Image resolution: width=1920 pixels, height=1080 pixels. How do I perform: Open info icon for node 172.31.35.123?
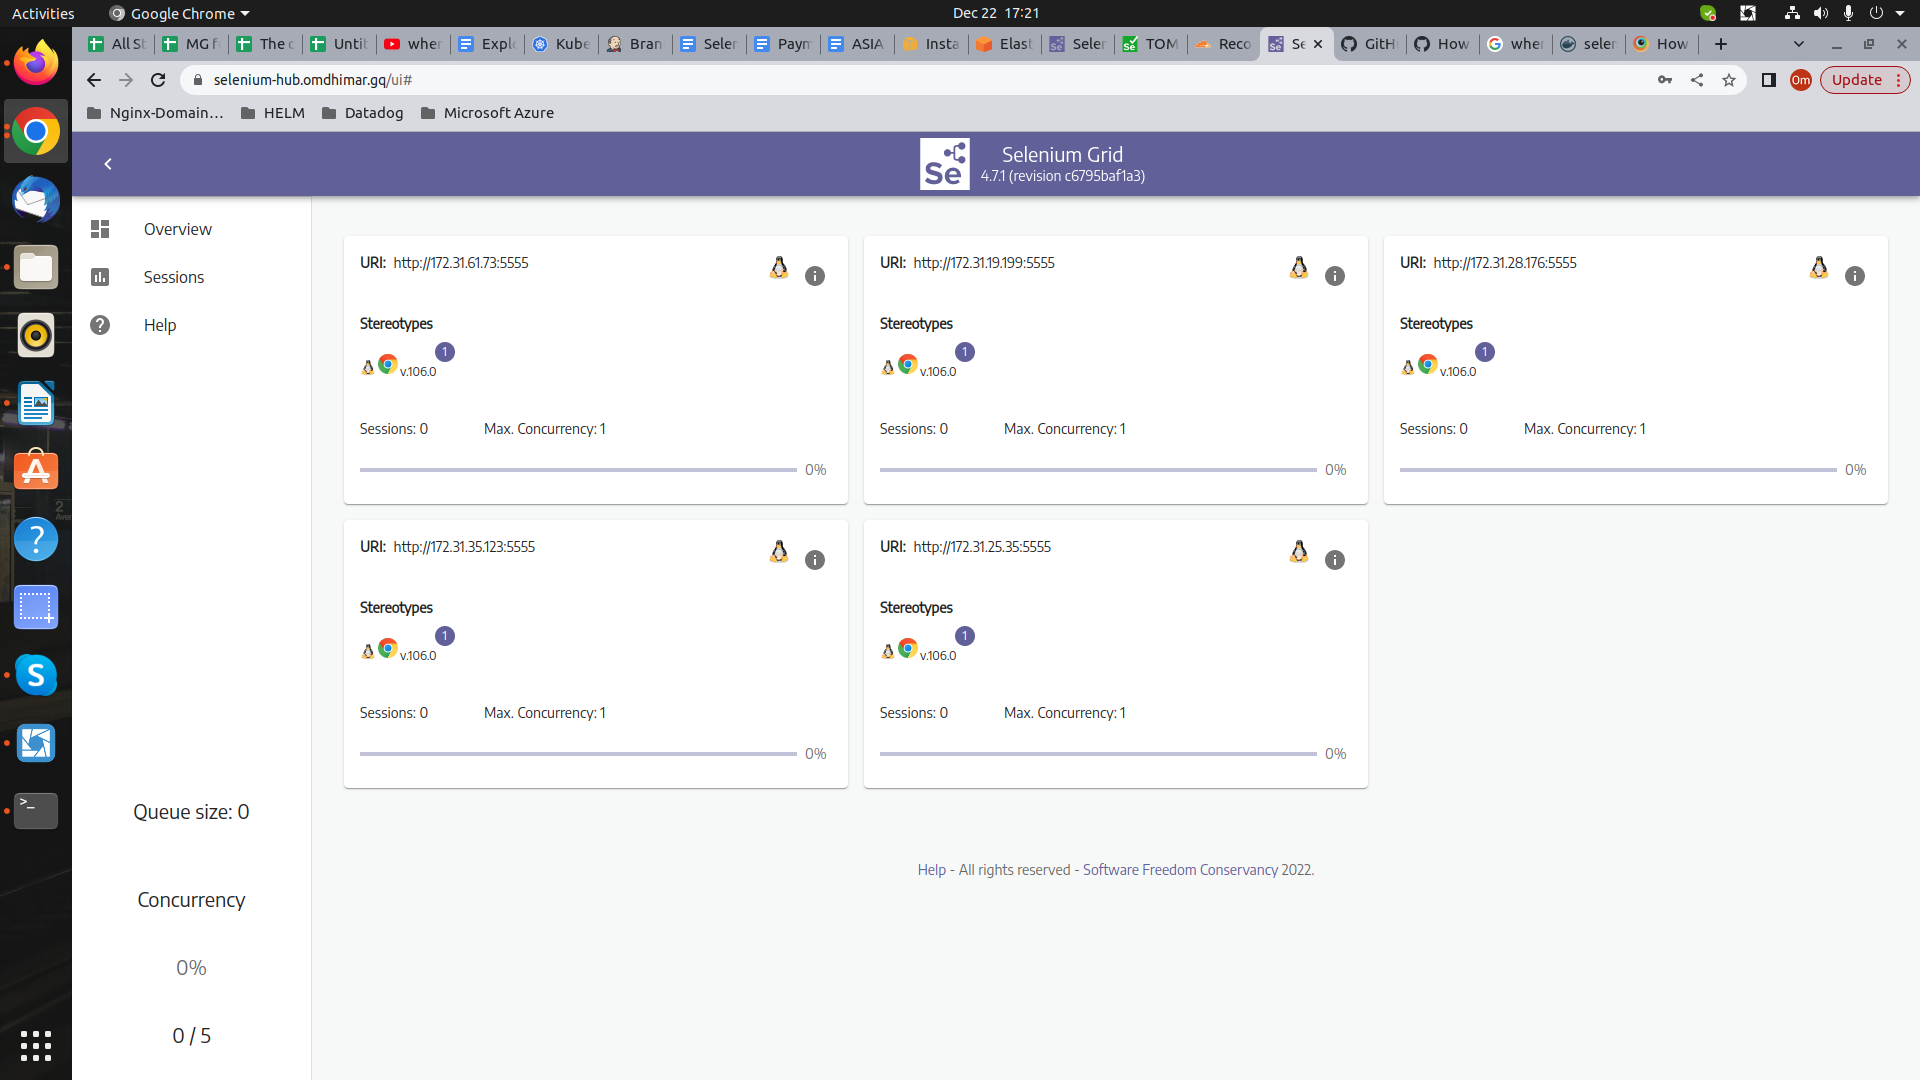815,560
